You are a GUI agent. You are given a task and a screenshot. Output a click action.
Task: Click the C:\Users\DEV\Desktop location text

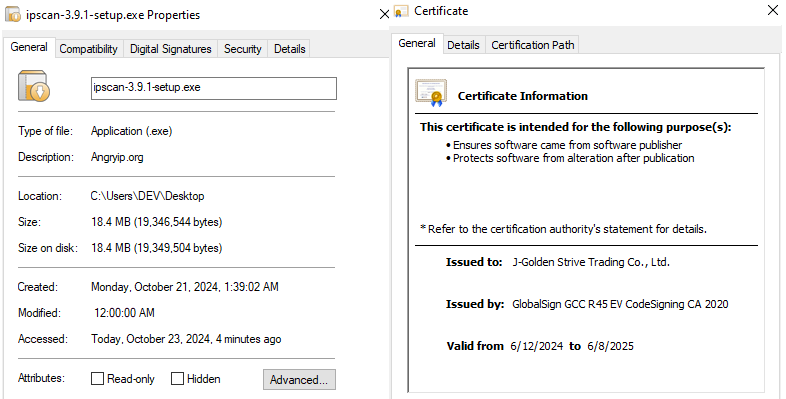147,196
